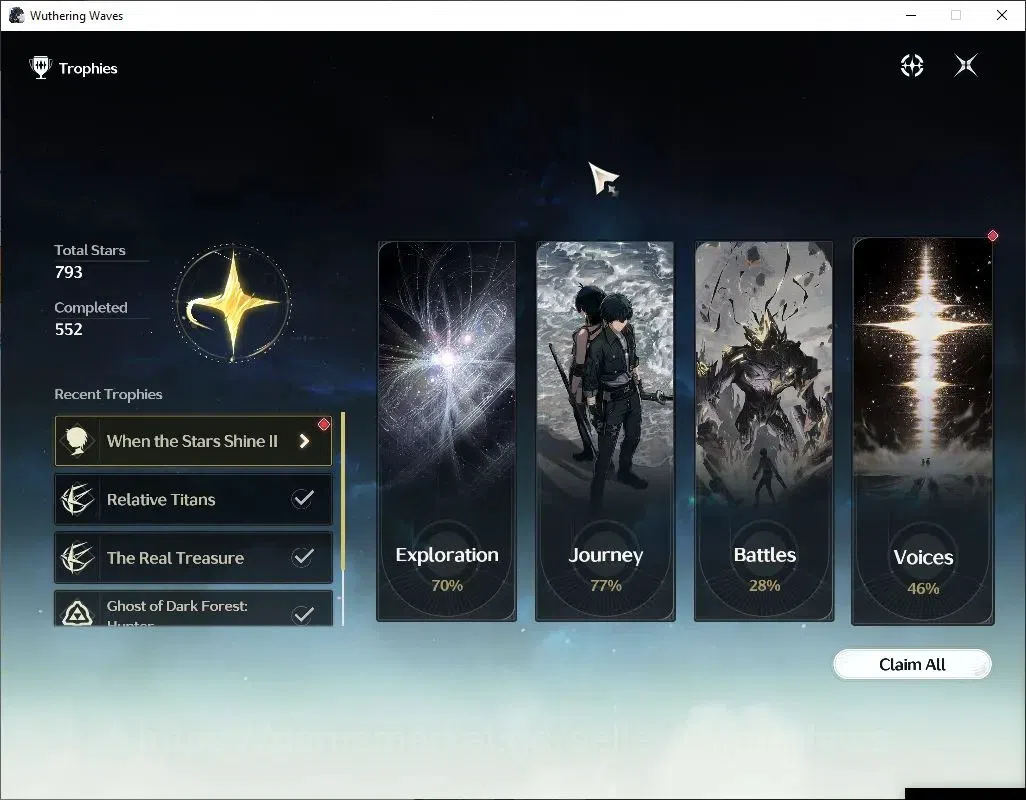
Task: Open the Voices trophy category
Action: click(923, 431)
